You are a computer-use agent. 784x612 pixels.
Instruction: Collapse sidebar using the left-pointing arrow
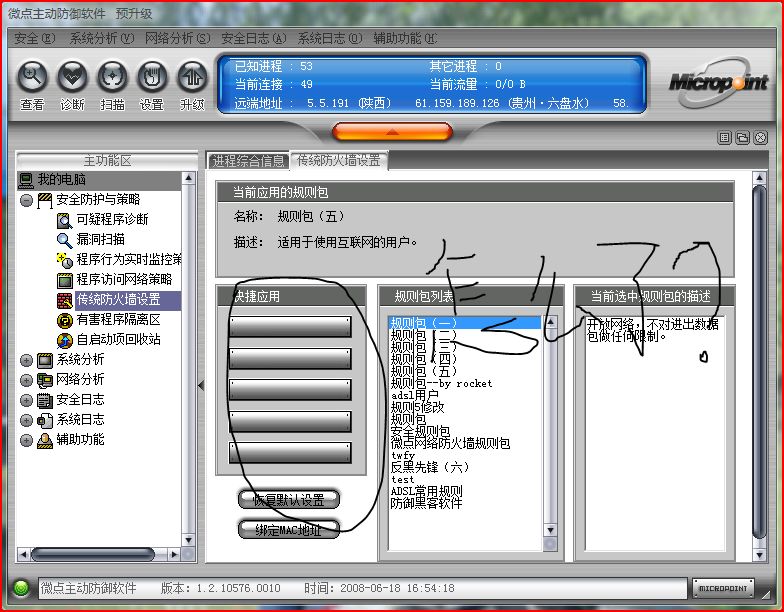point(201,386)
